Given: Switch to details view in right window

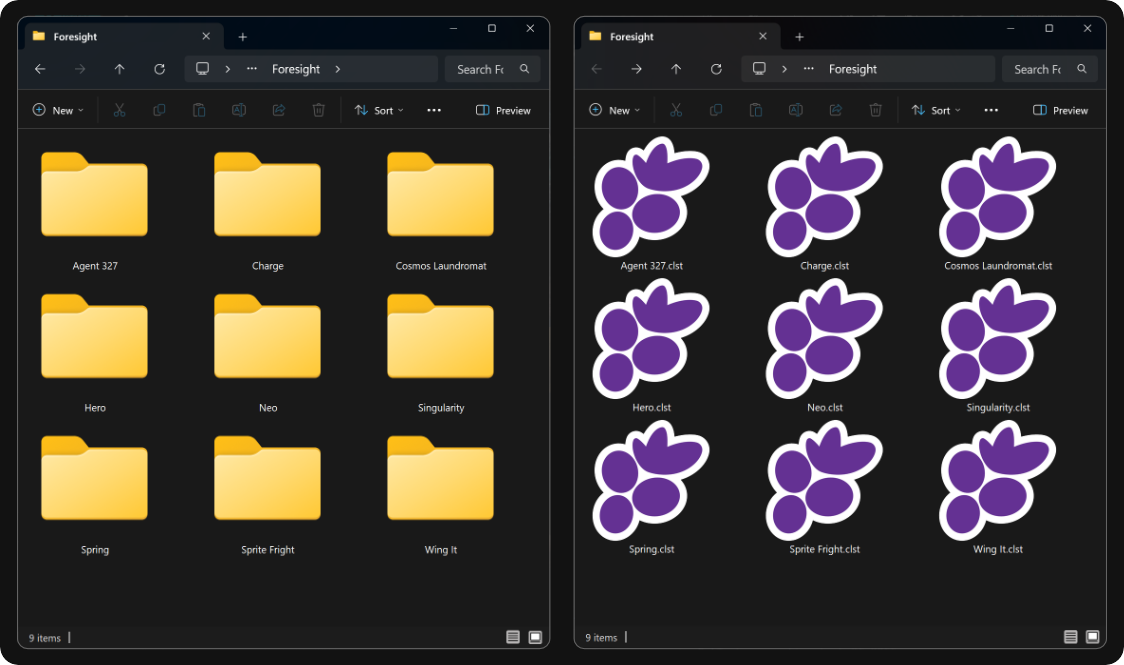Looking at the screenshot, I should (x=1070, y=636).
